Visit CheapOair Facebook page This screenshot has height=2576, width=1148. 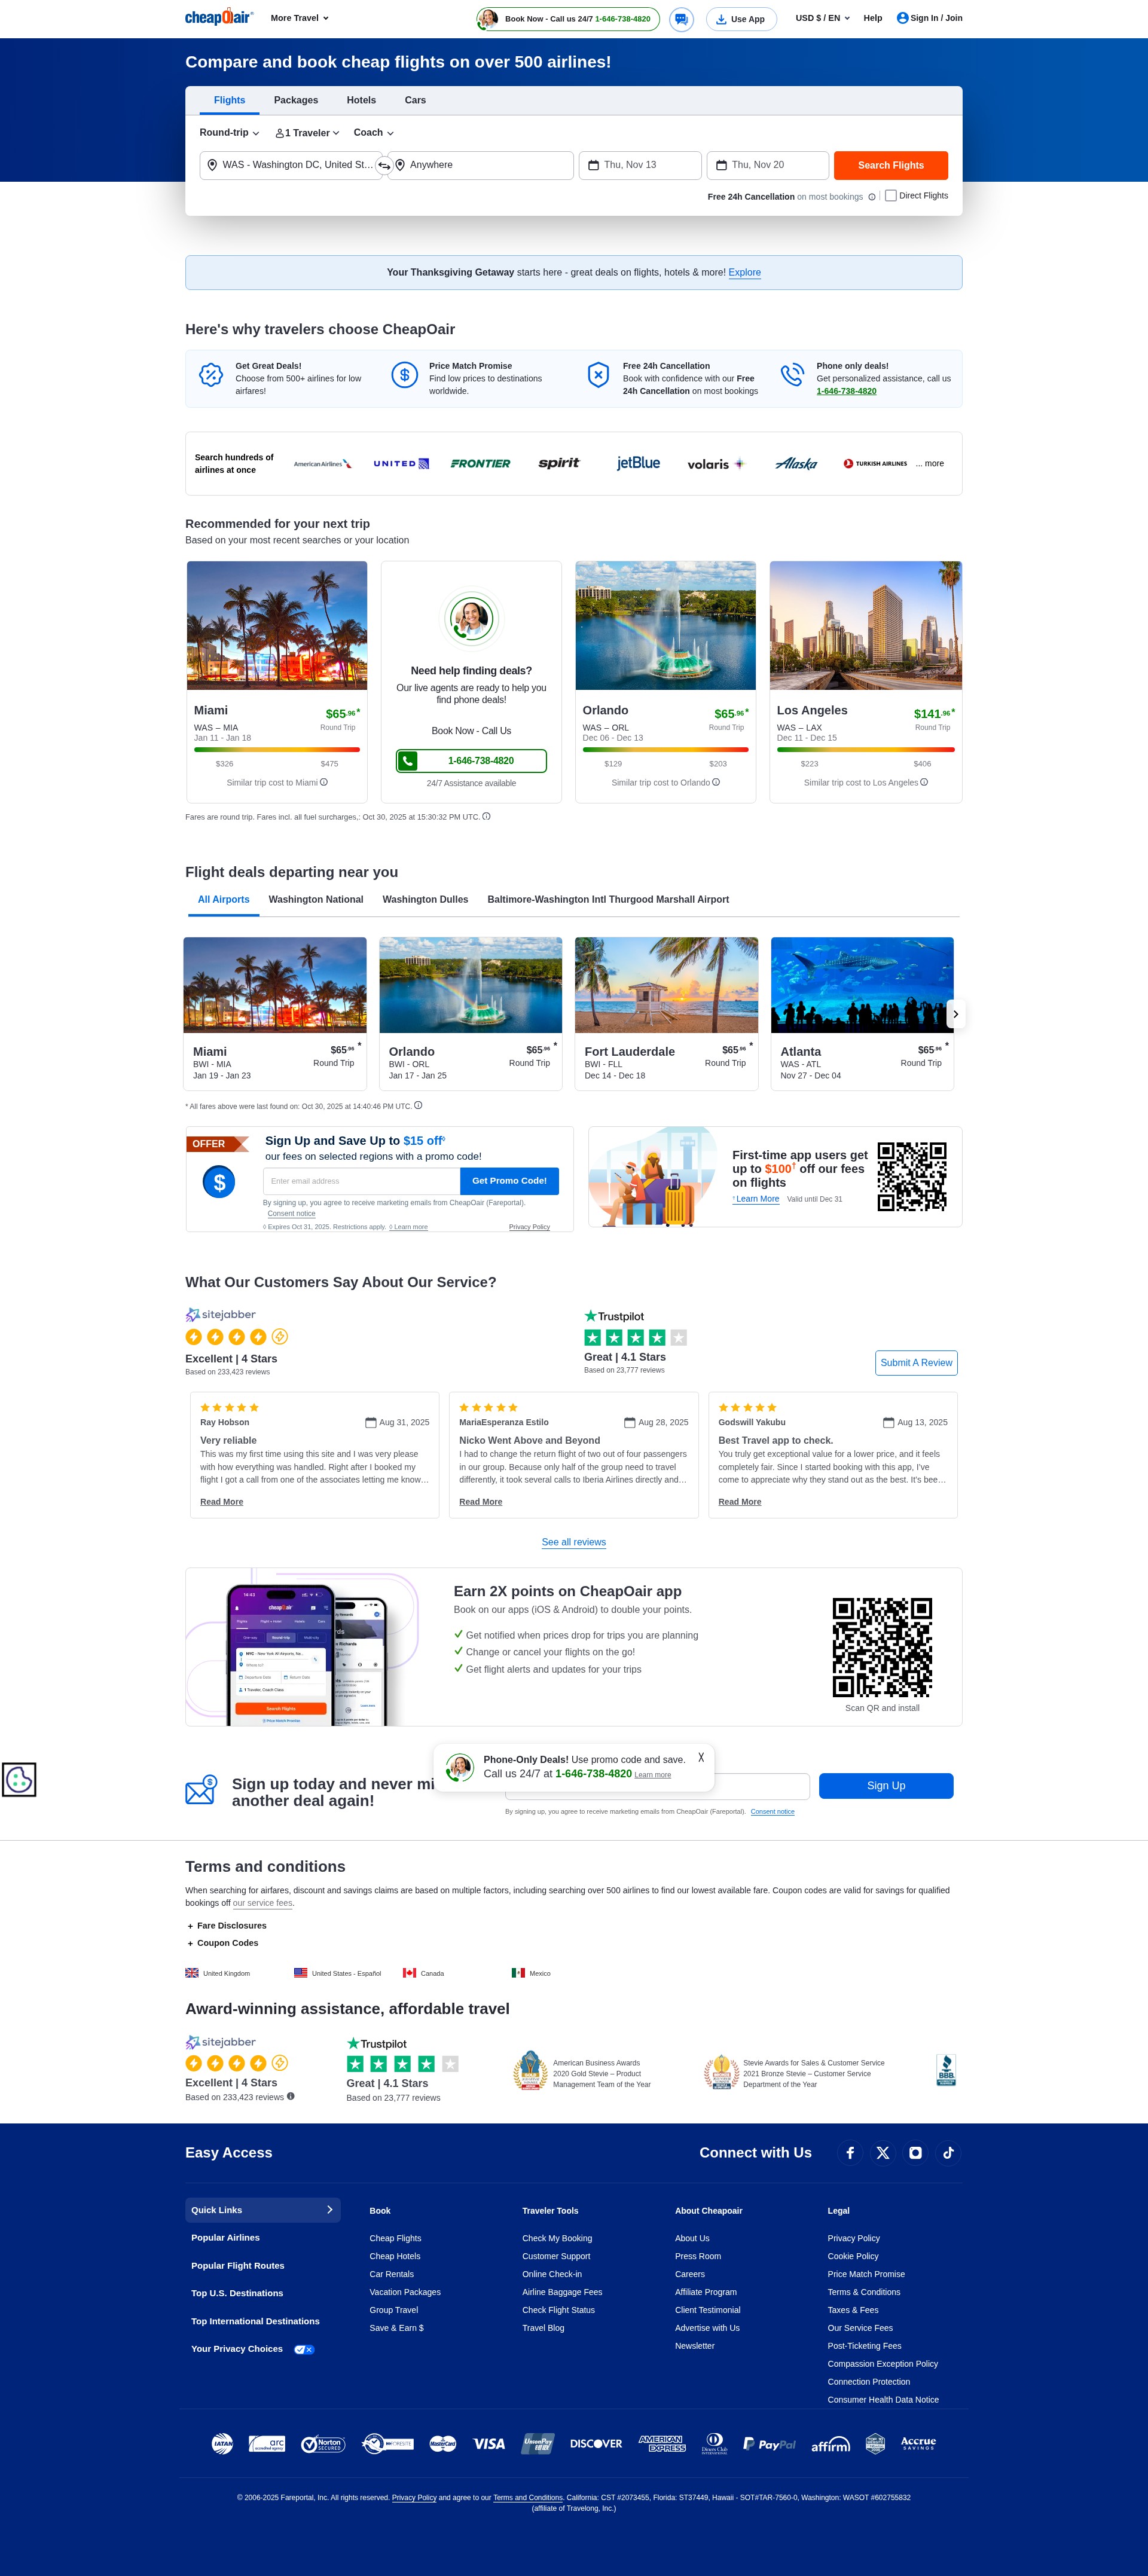point(850,2153)
